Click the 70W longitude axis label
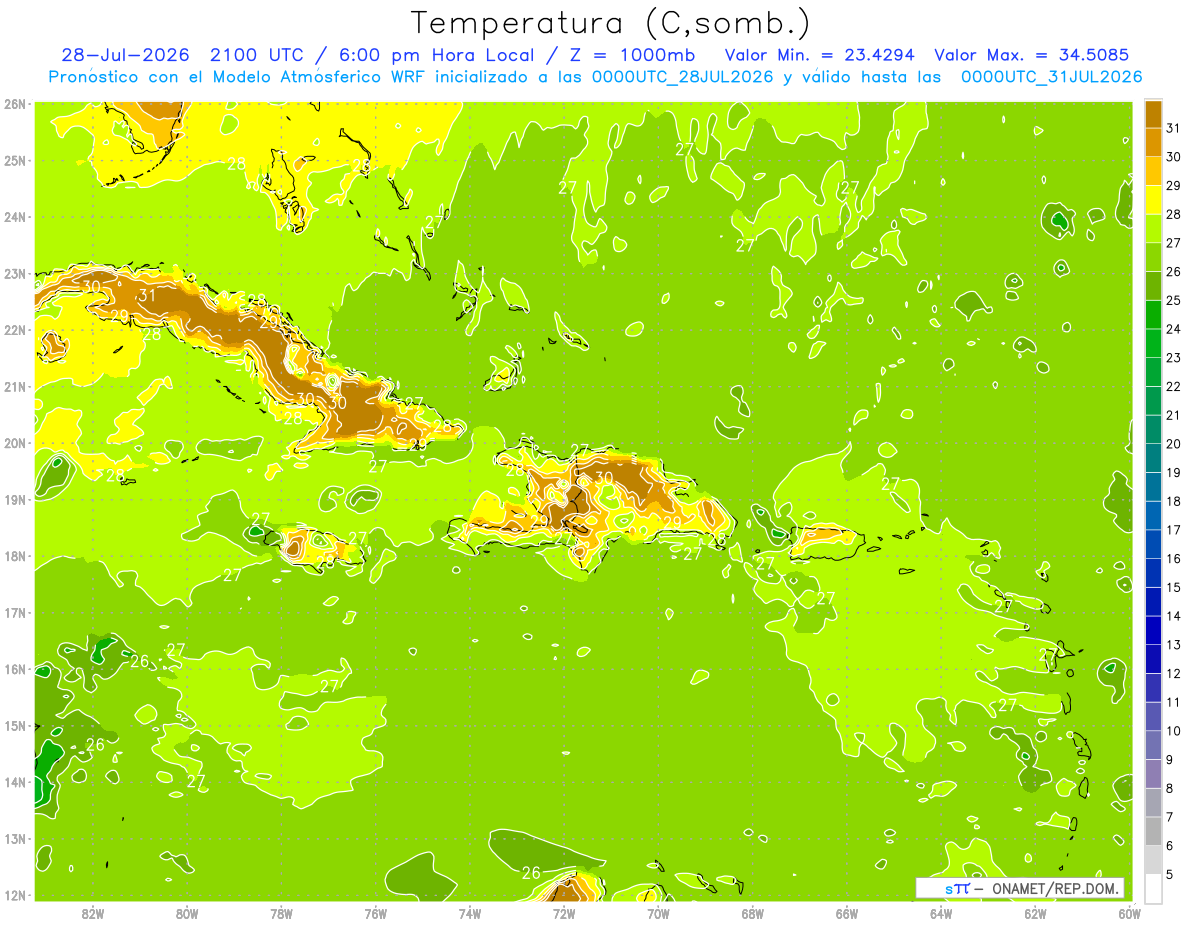 click(657, 913)
